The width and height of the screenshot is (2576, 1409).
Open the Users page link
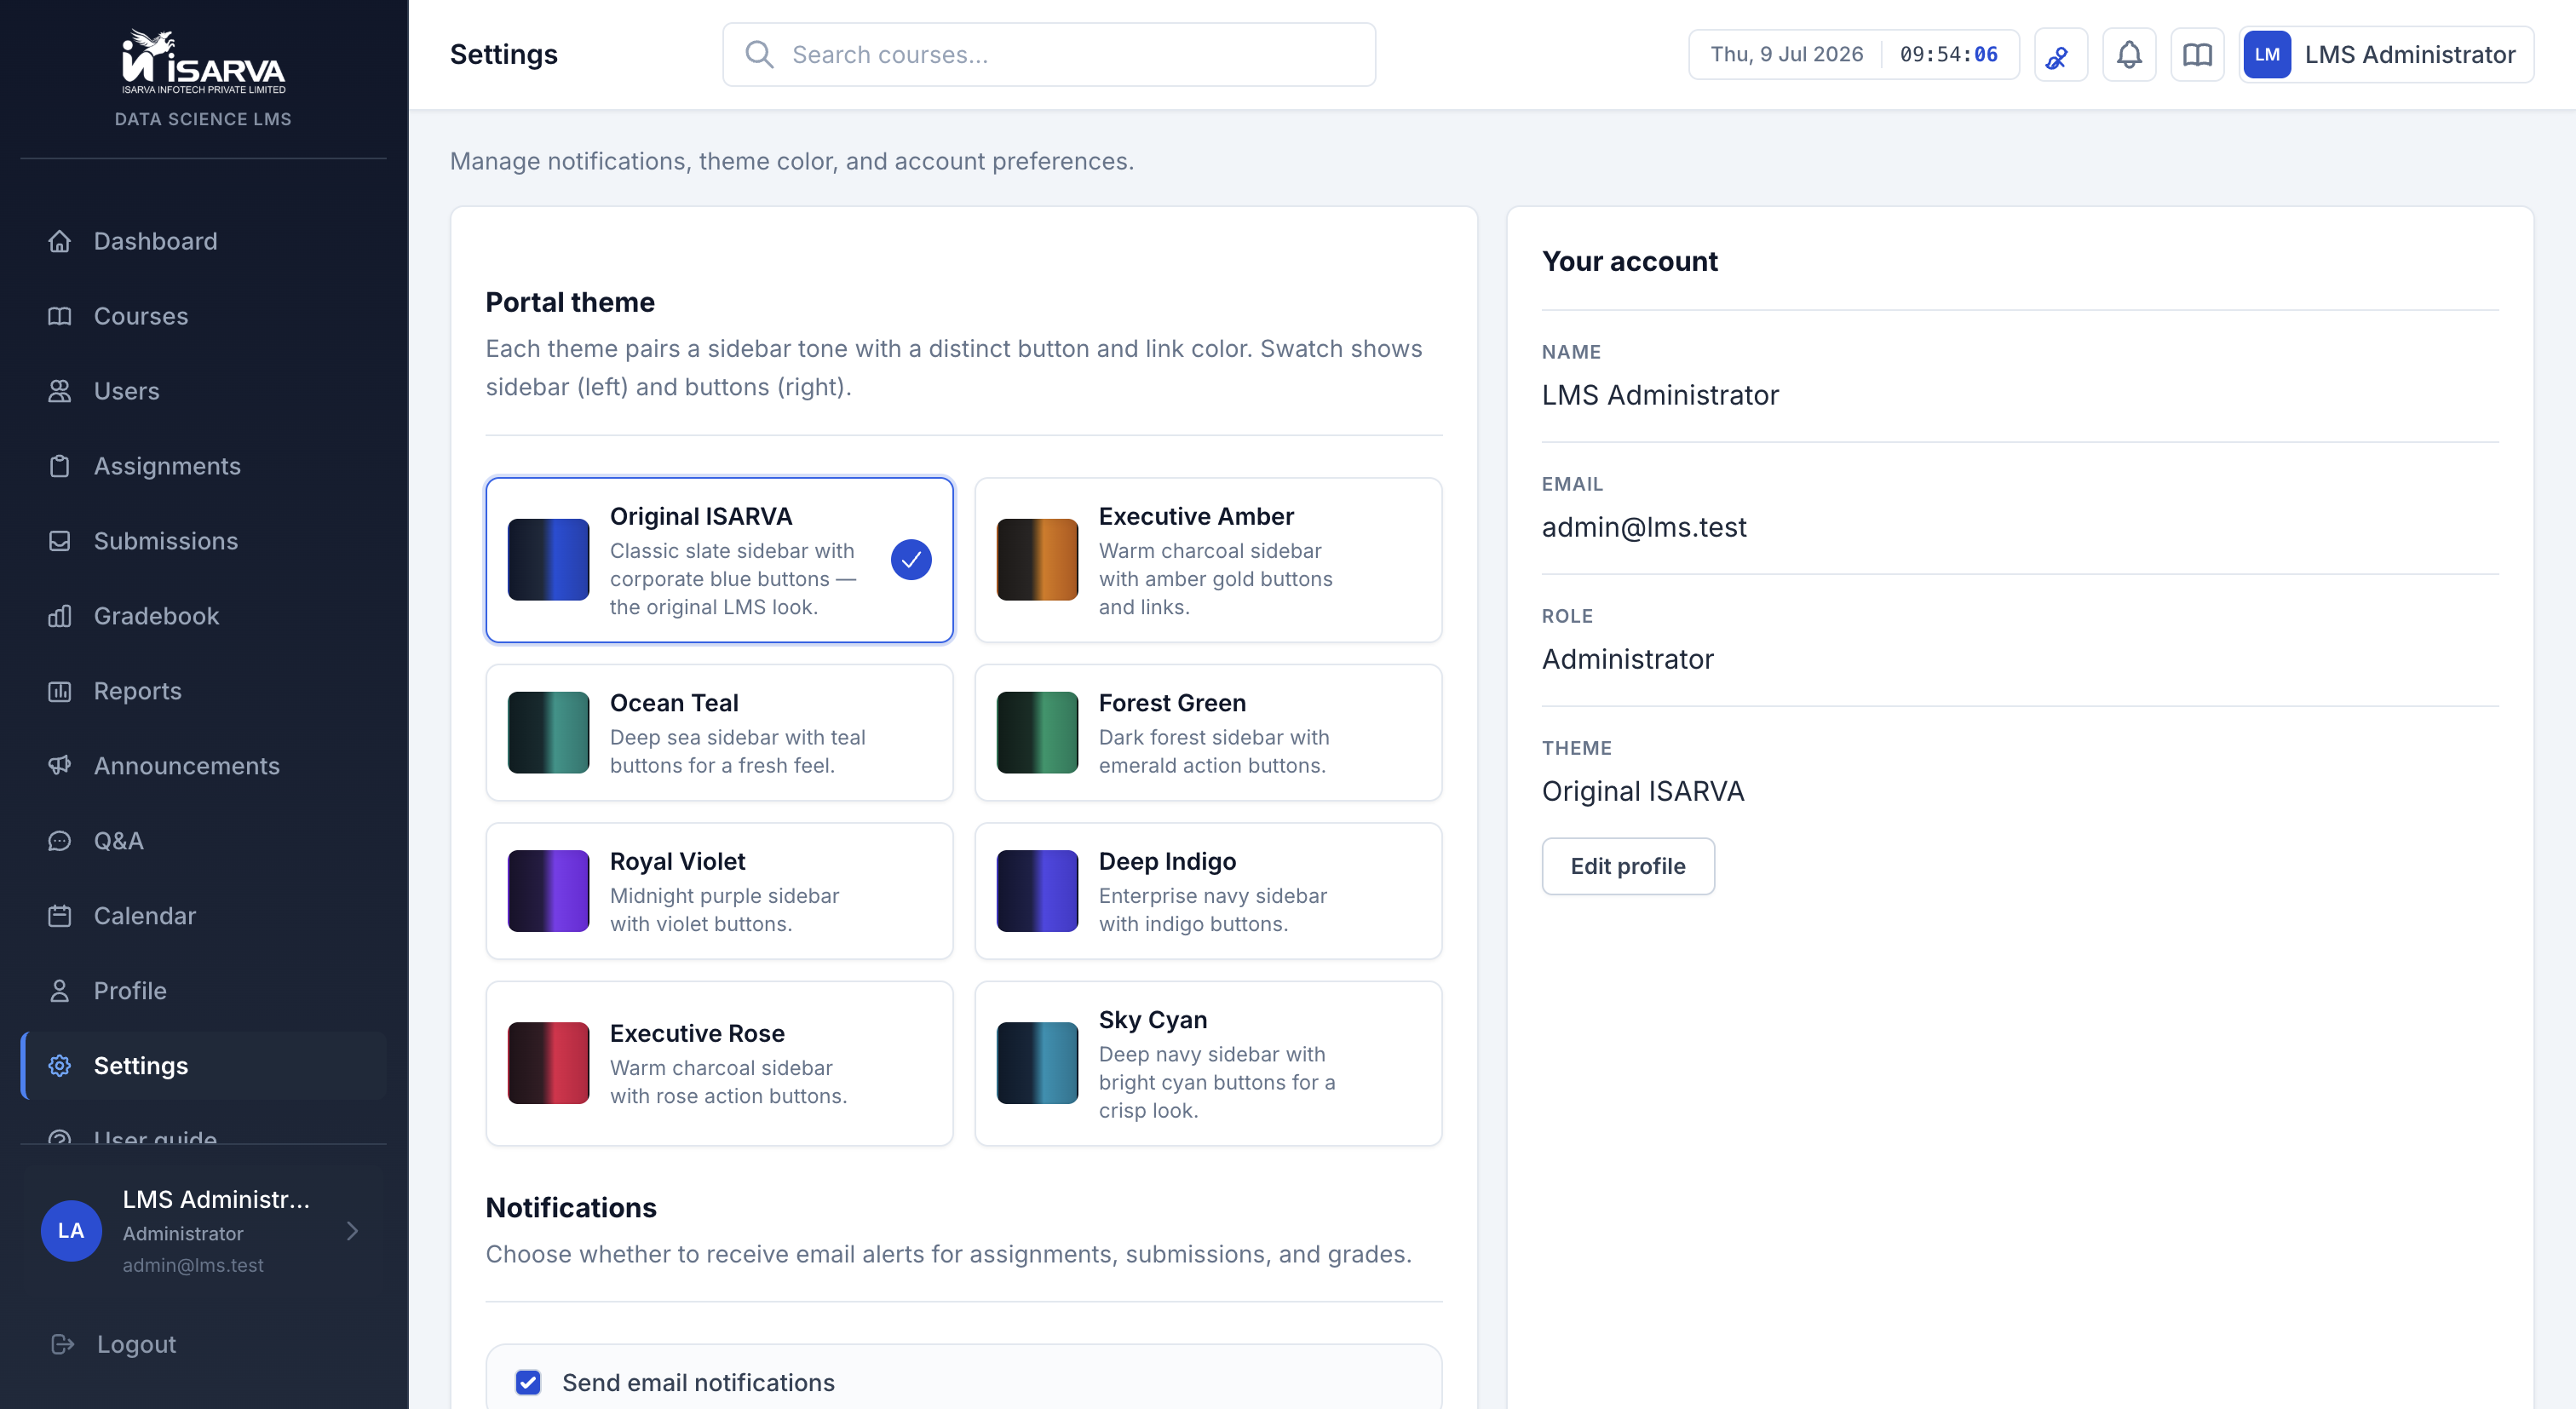203,391
